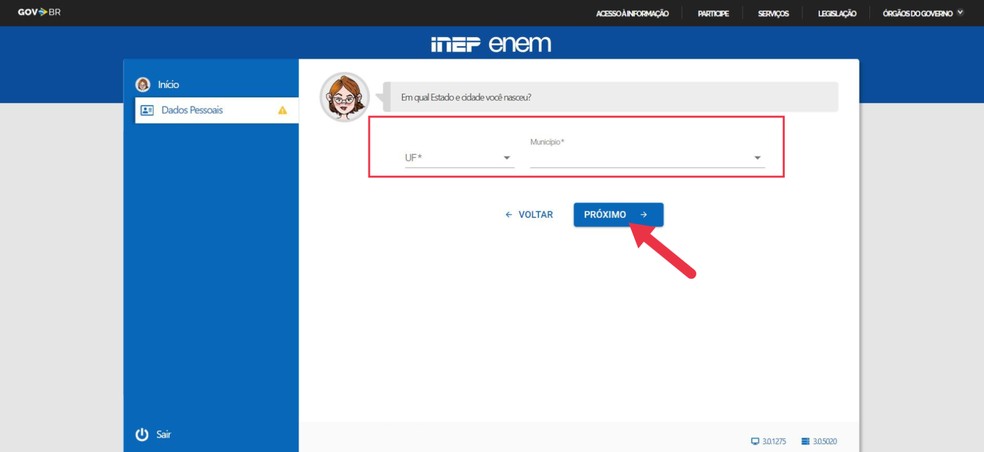
Task: Open the Serviços menu item
Action: [773, 13]
